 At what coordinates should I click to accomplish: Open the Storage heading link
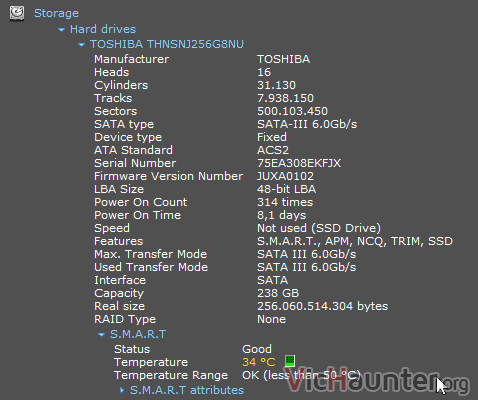[x=56, y=13]
